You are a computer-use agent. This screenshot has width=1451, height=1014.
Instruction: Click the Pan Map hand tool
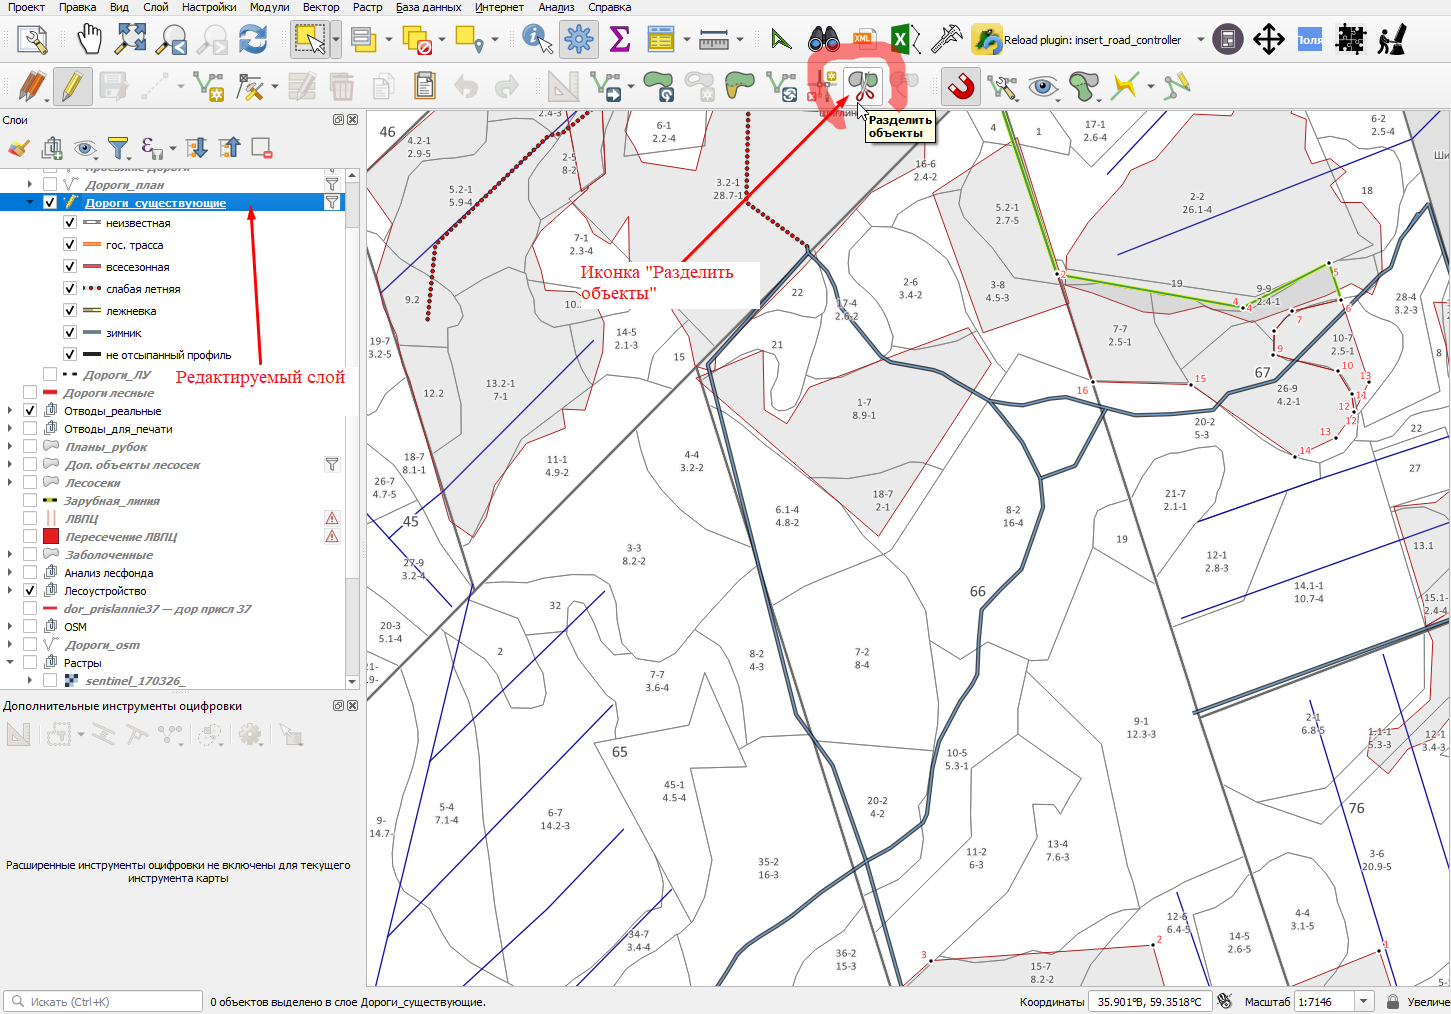pyautogui.click(x=90, y=40)
